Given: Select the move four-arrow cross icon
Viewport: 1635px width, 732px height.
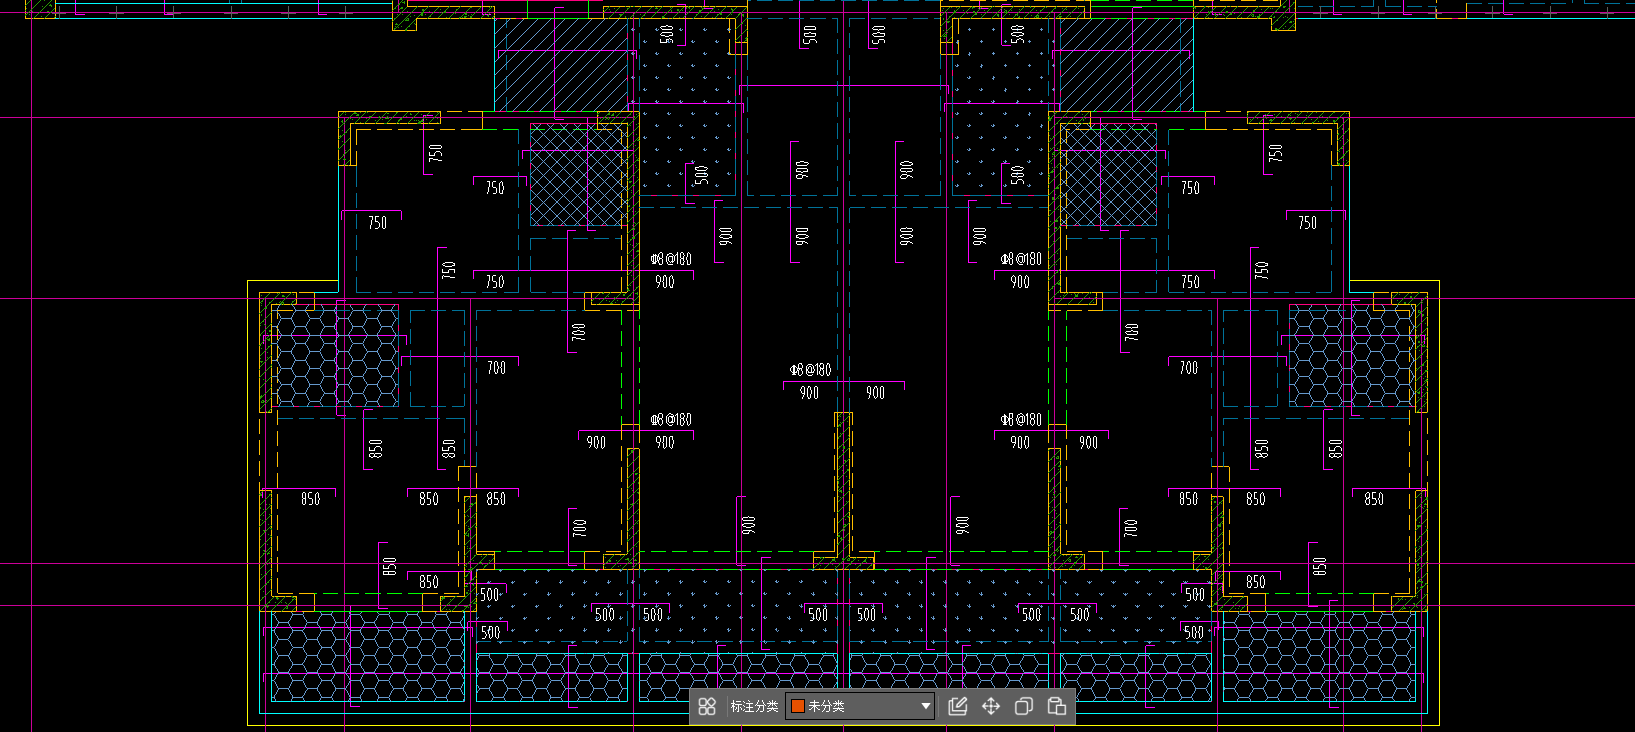Looking at the screenshot, I should click(x=990, y=707).
